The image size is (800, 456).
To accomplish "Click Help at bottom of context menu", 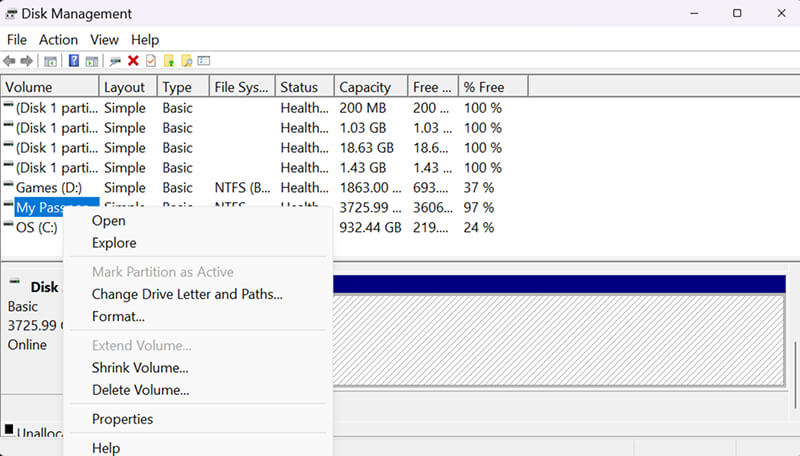I will 198,447.
